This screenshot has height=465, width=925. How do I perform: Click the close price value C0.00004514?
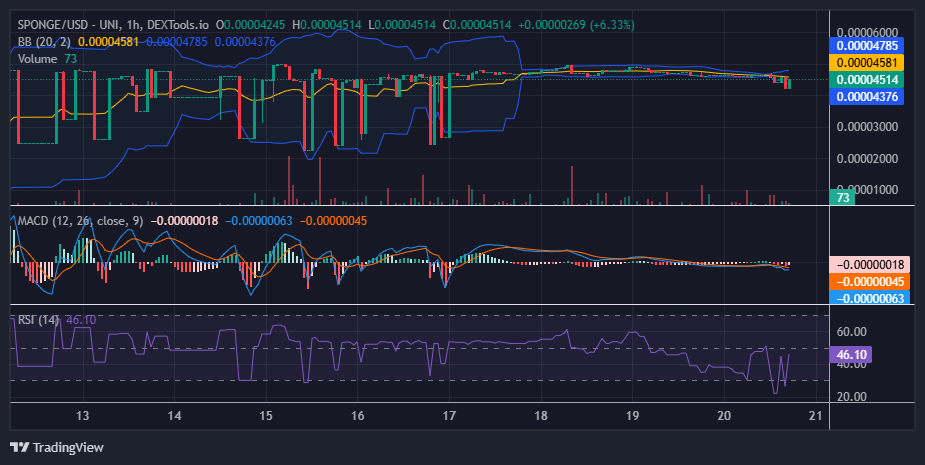click(477, 25)
